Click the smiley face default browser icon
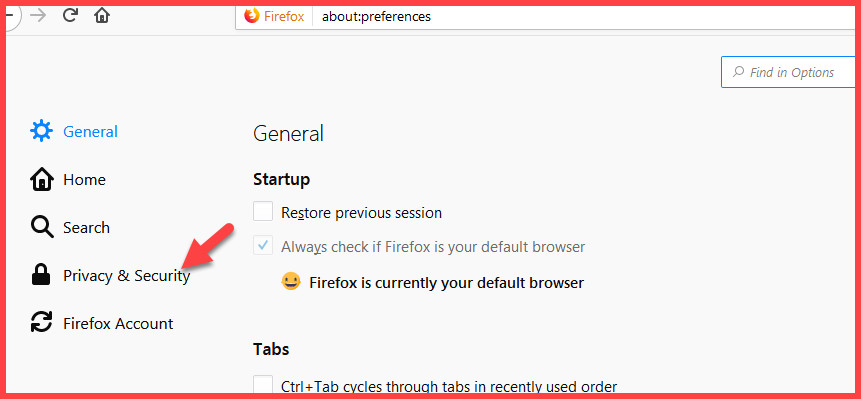 [291, 282]
